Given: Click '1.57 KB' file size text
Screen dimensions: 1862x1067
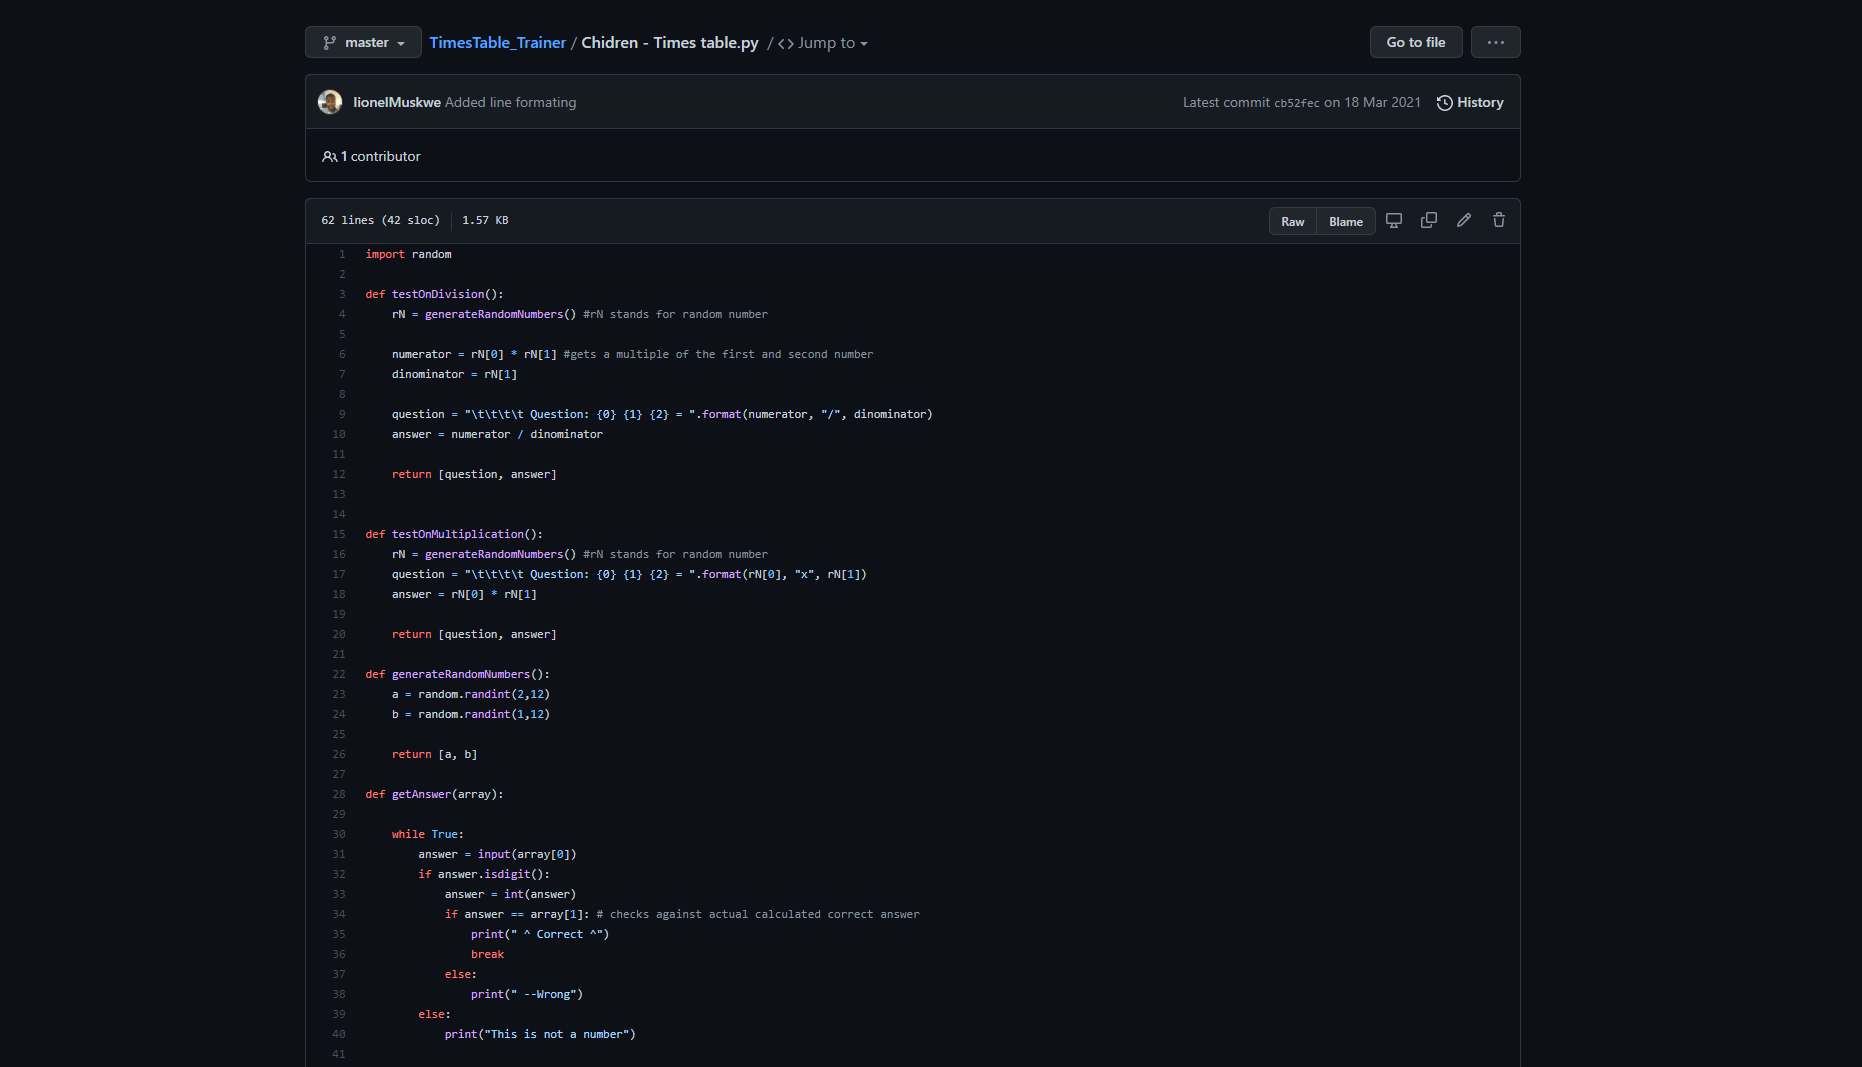Looking at the screenshot, I should (x=485, y=220).
